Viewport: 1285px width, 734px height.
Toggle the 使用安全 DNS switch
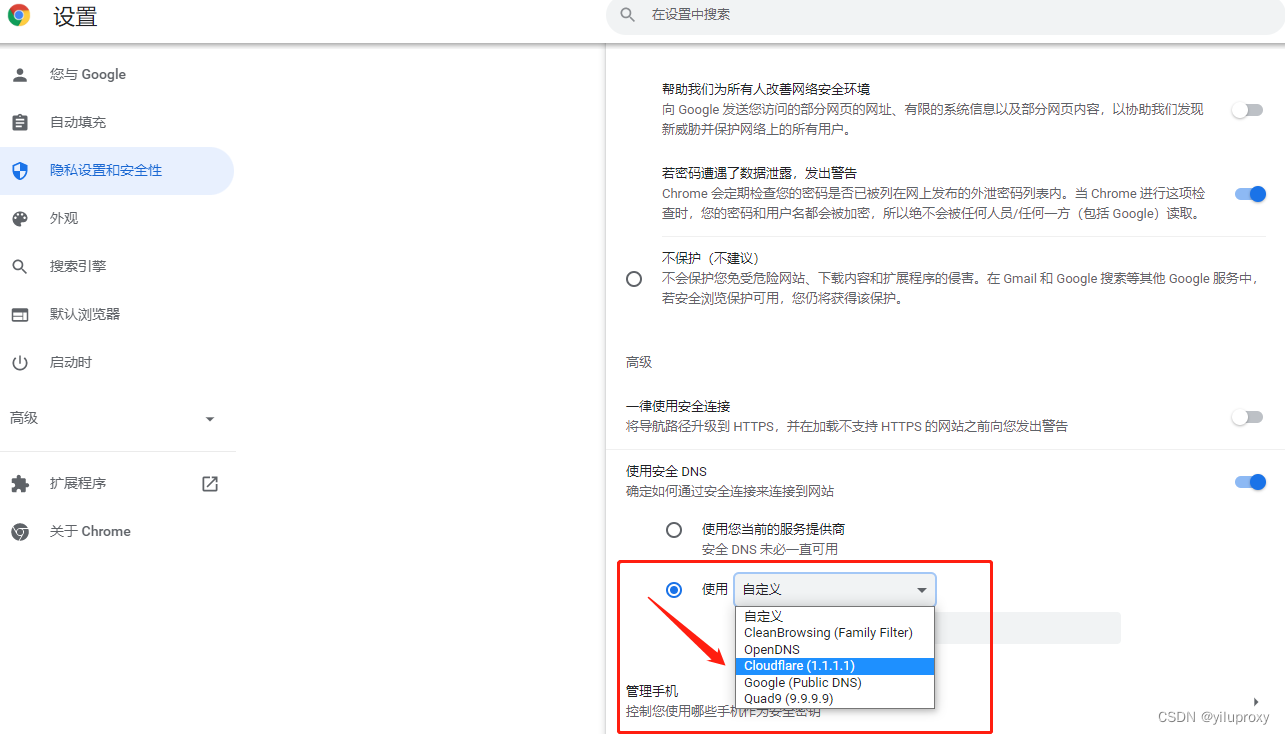click(1250, 482)
